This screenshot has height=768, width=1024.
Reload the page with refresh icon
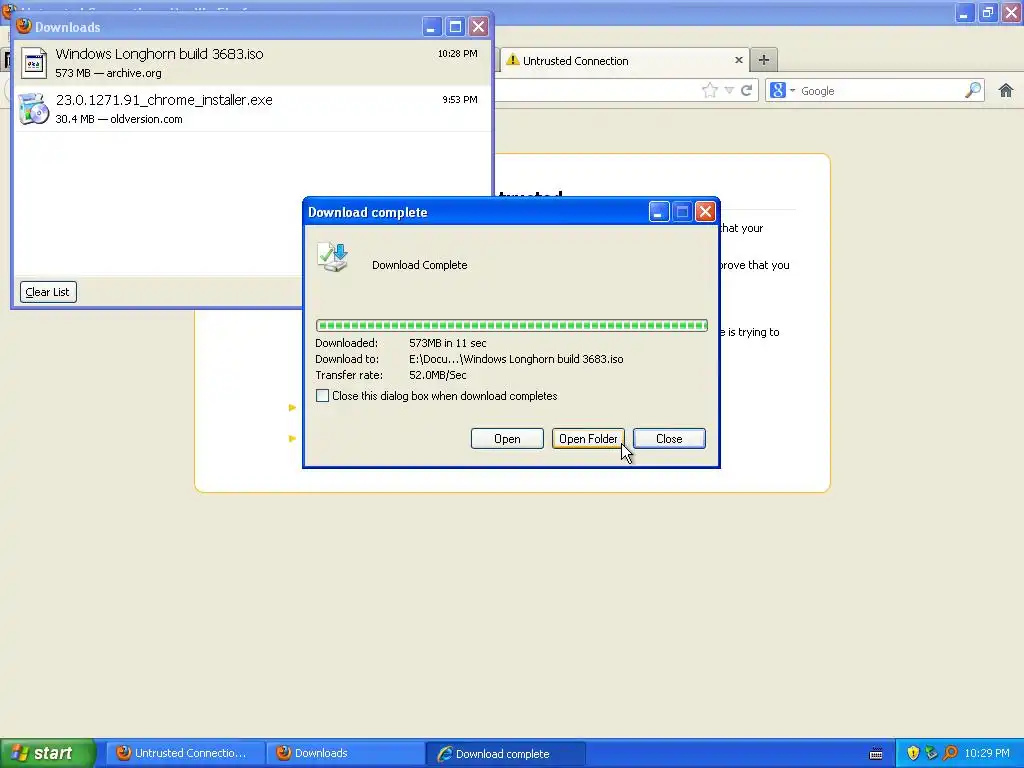(x=746, y=91)
